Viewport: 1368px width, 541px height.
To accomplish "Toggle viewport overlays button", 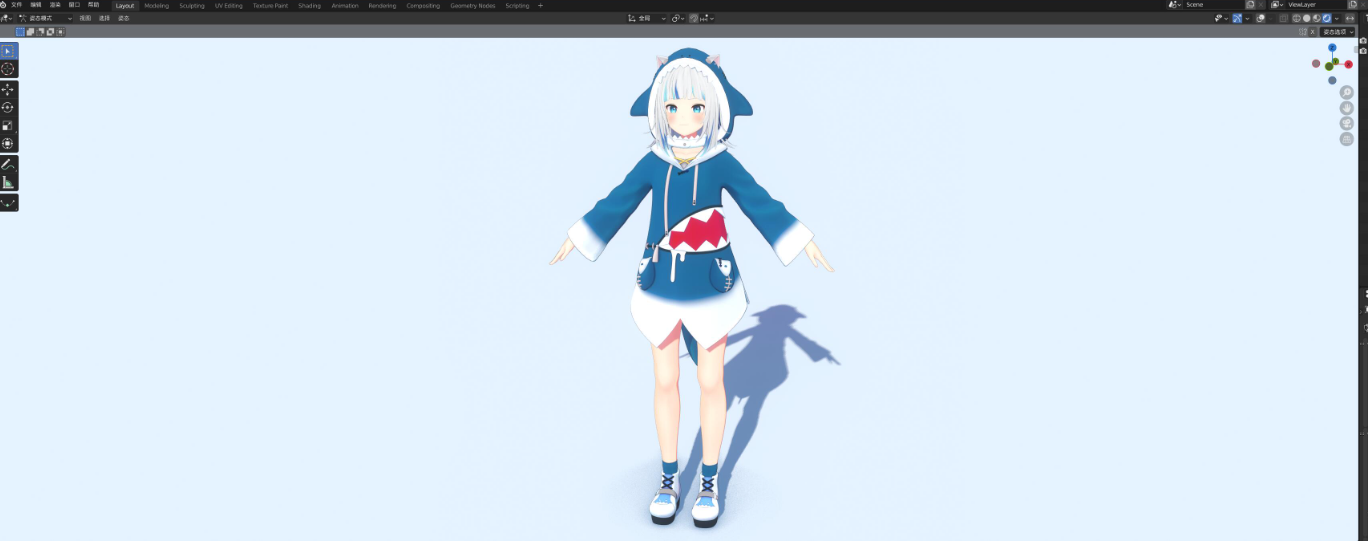I will (1260, 18).
